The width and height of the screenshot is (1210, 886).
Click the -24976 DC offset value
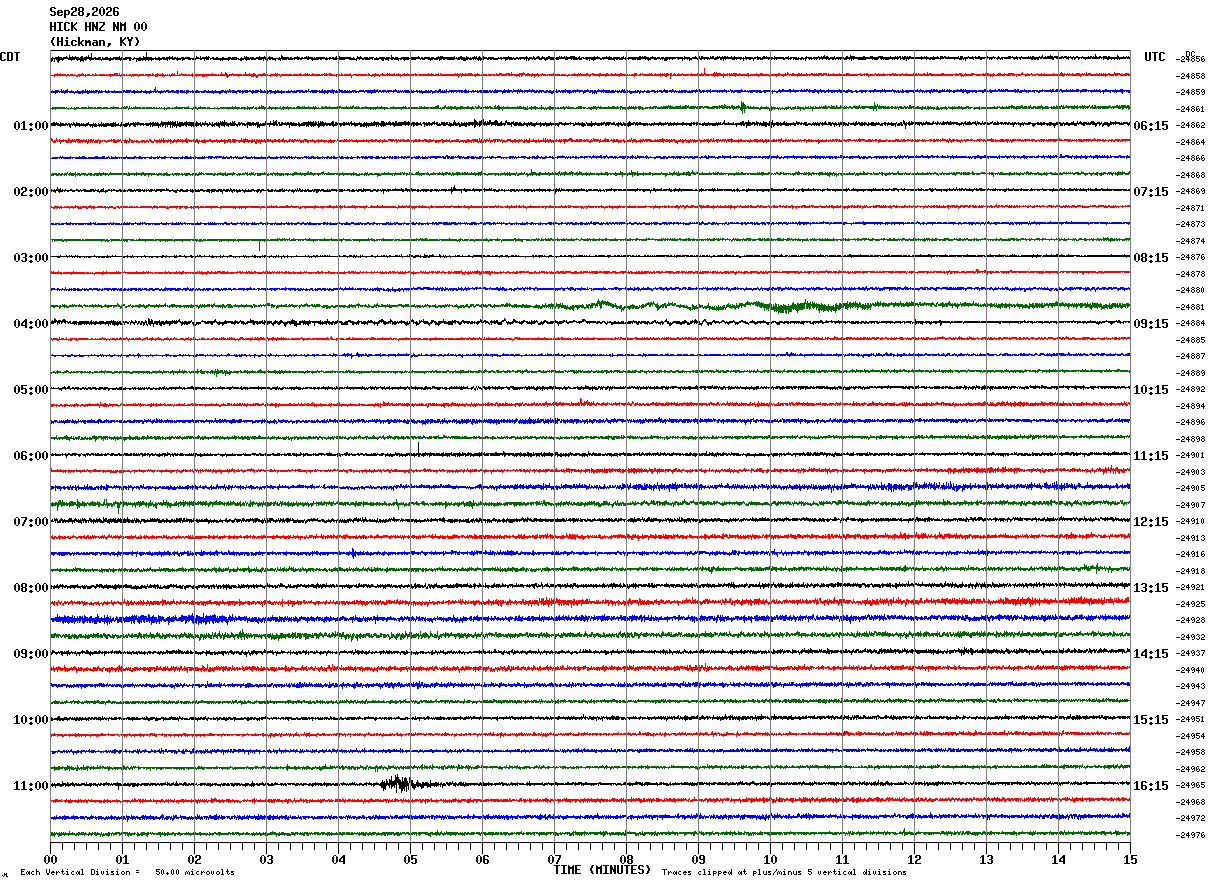tap(1191, 835)
